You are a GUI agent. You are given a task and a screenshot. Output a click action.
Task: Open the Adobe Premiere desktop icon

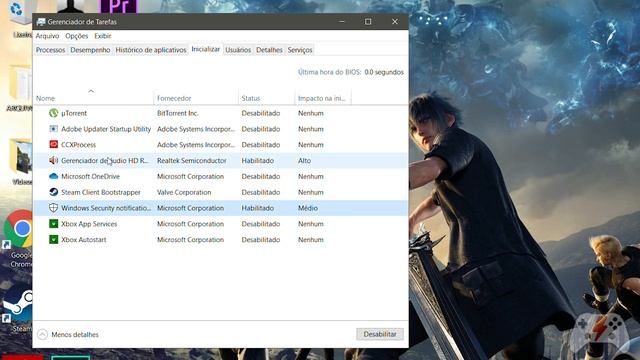pos(118,7)
